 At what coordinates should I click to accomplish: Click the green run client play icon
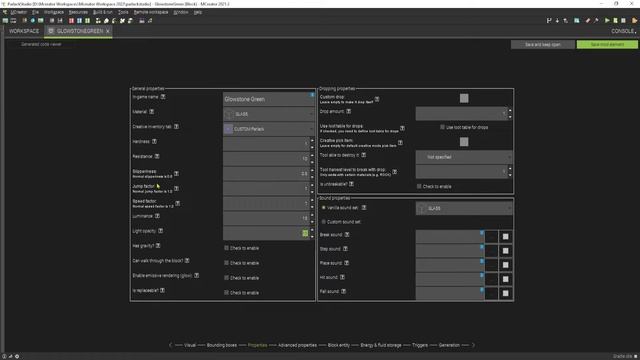tap(607, 20)
